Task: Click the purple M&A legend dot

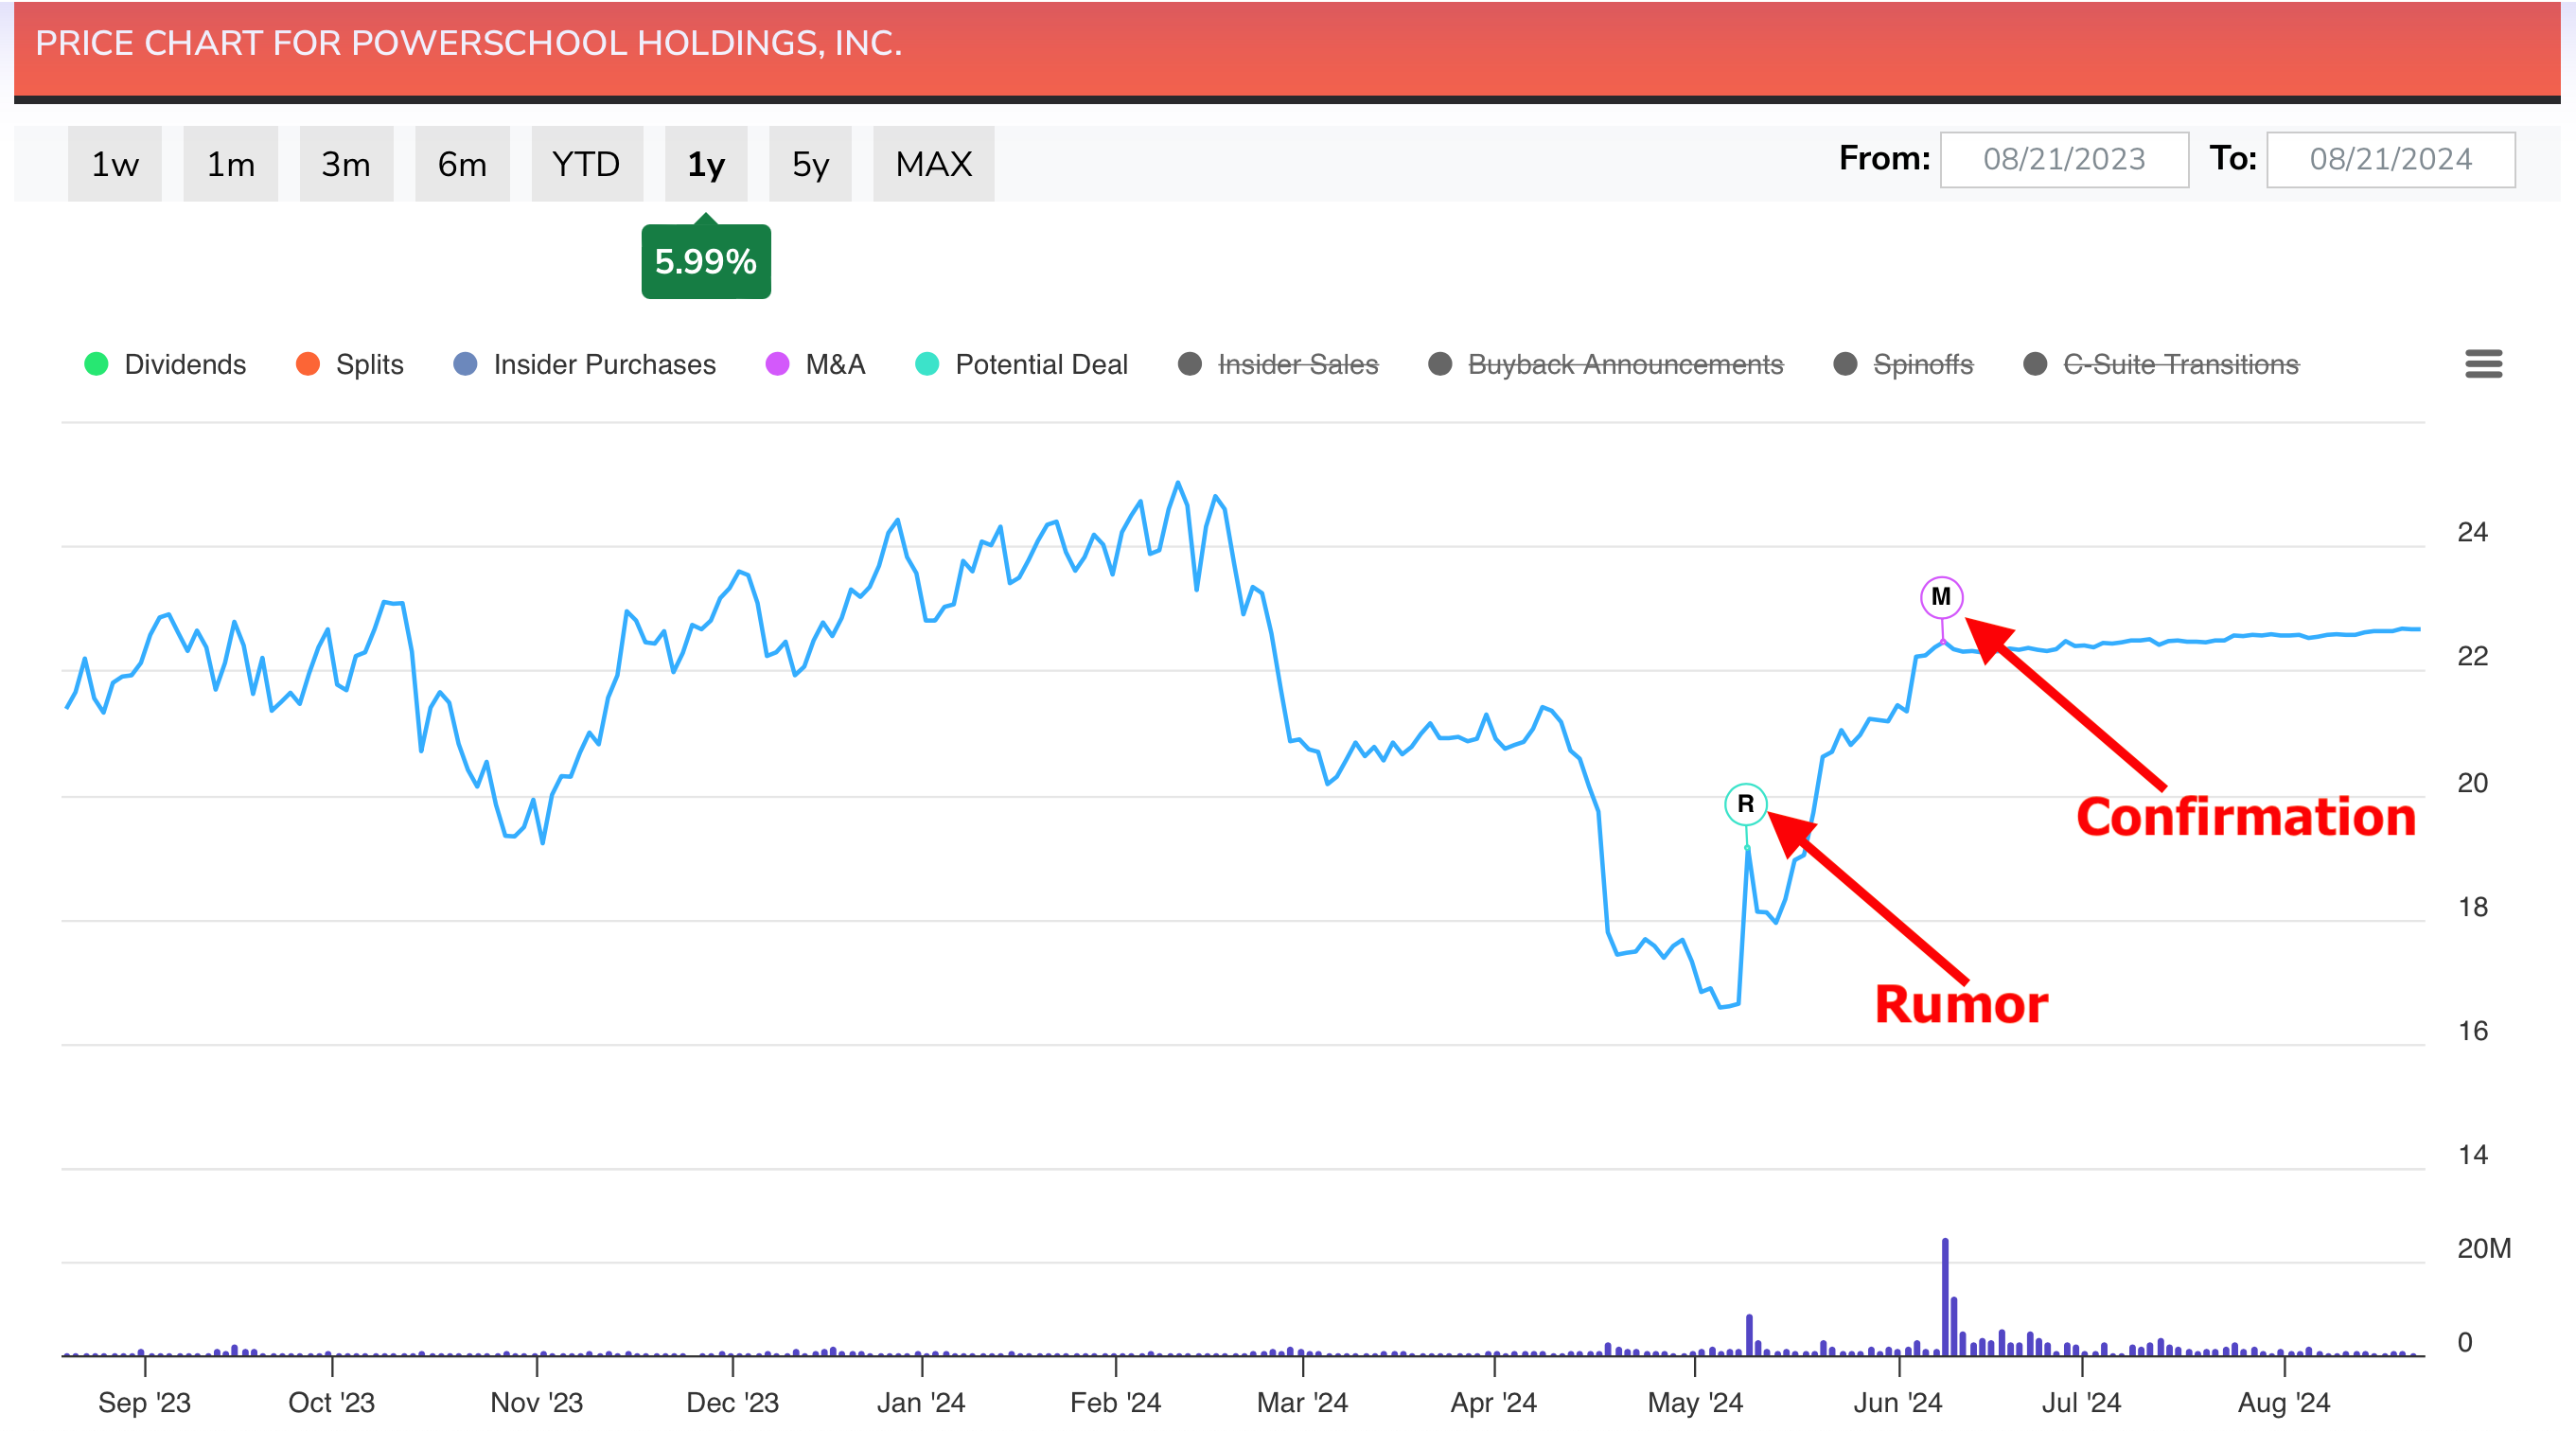Action: [777, 364]
